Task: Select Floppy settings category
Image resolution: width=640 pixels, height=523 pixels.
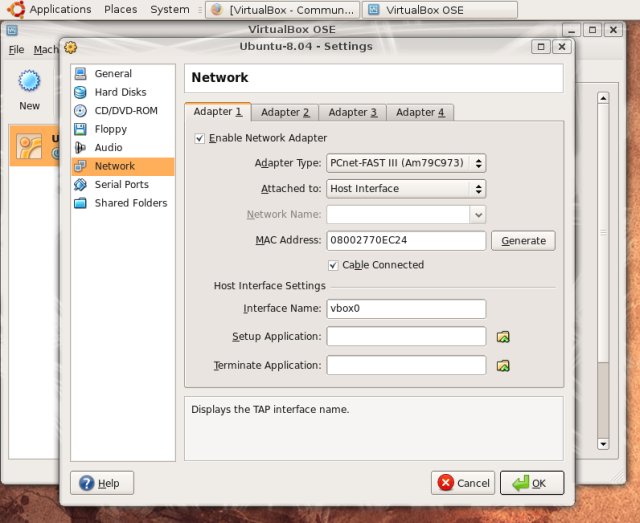Action: click(x=123, y=129)
